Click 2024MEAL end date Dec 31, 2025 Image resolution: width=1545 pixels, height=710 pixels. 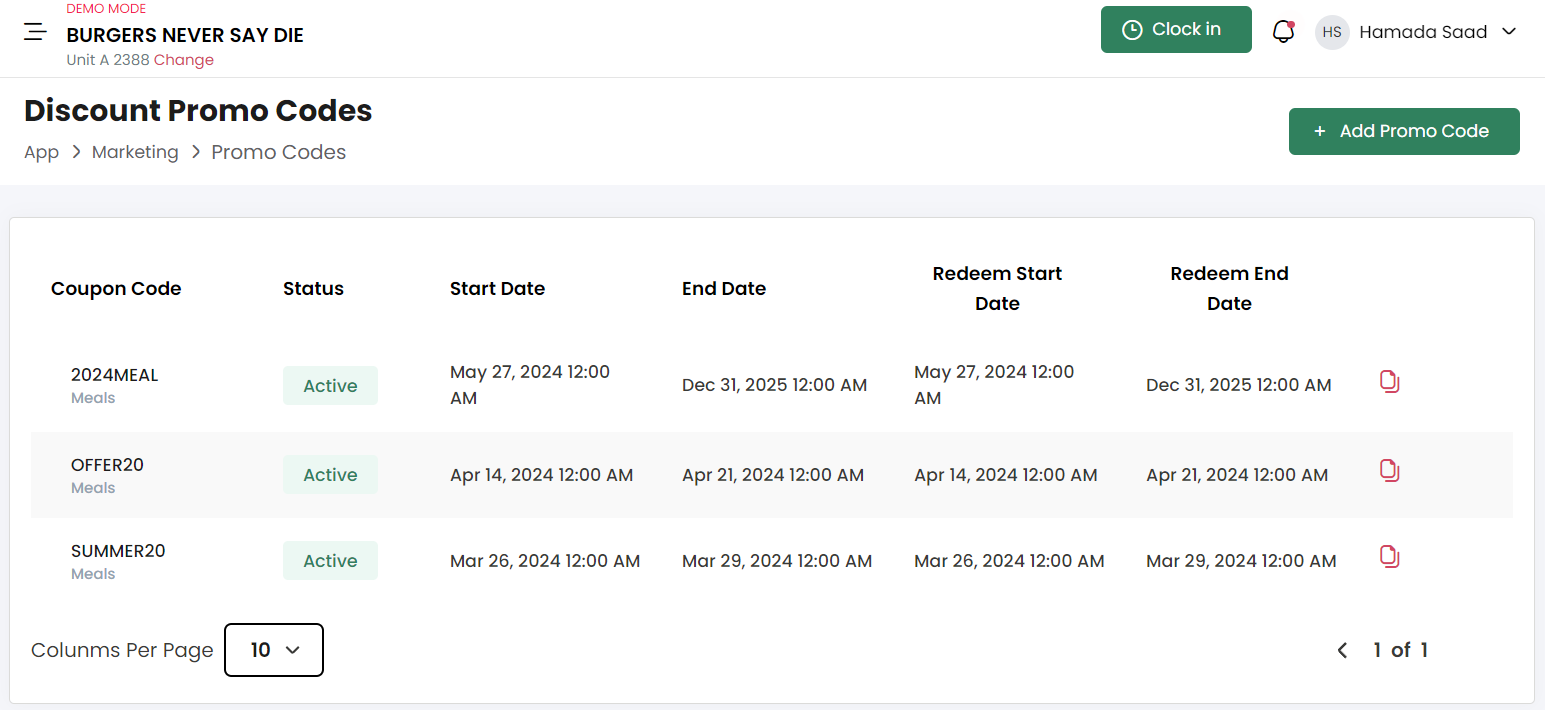click(774, 385)
